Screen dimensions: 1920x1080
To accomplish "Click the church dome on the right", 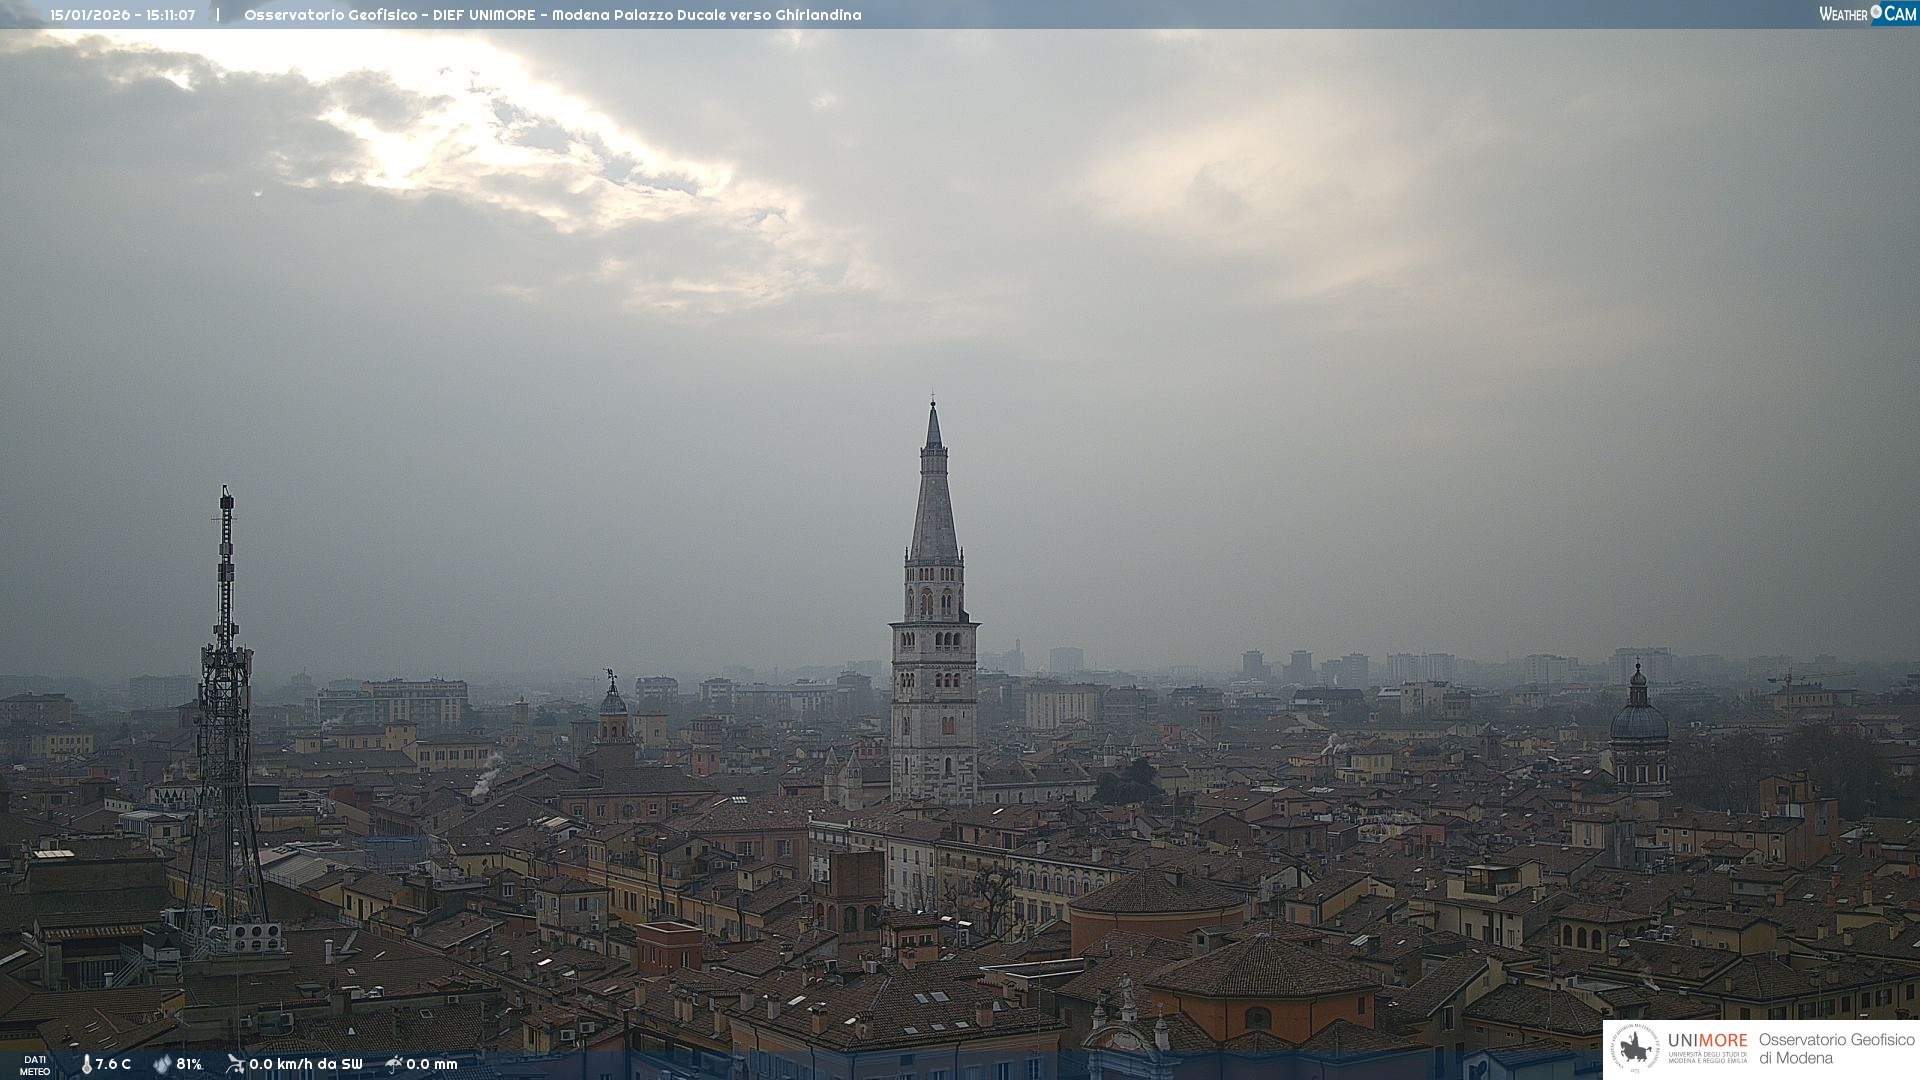I will (x=1638, y=720).
